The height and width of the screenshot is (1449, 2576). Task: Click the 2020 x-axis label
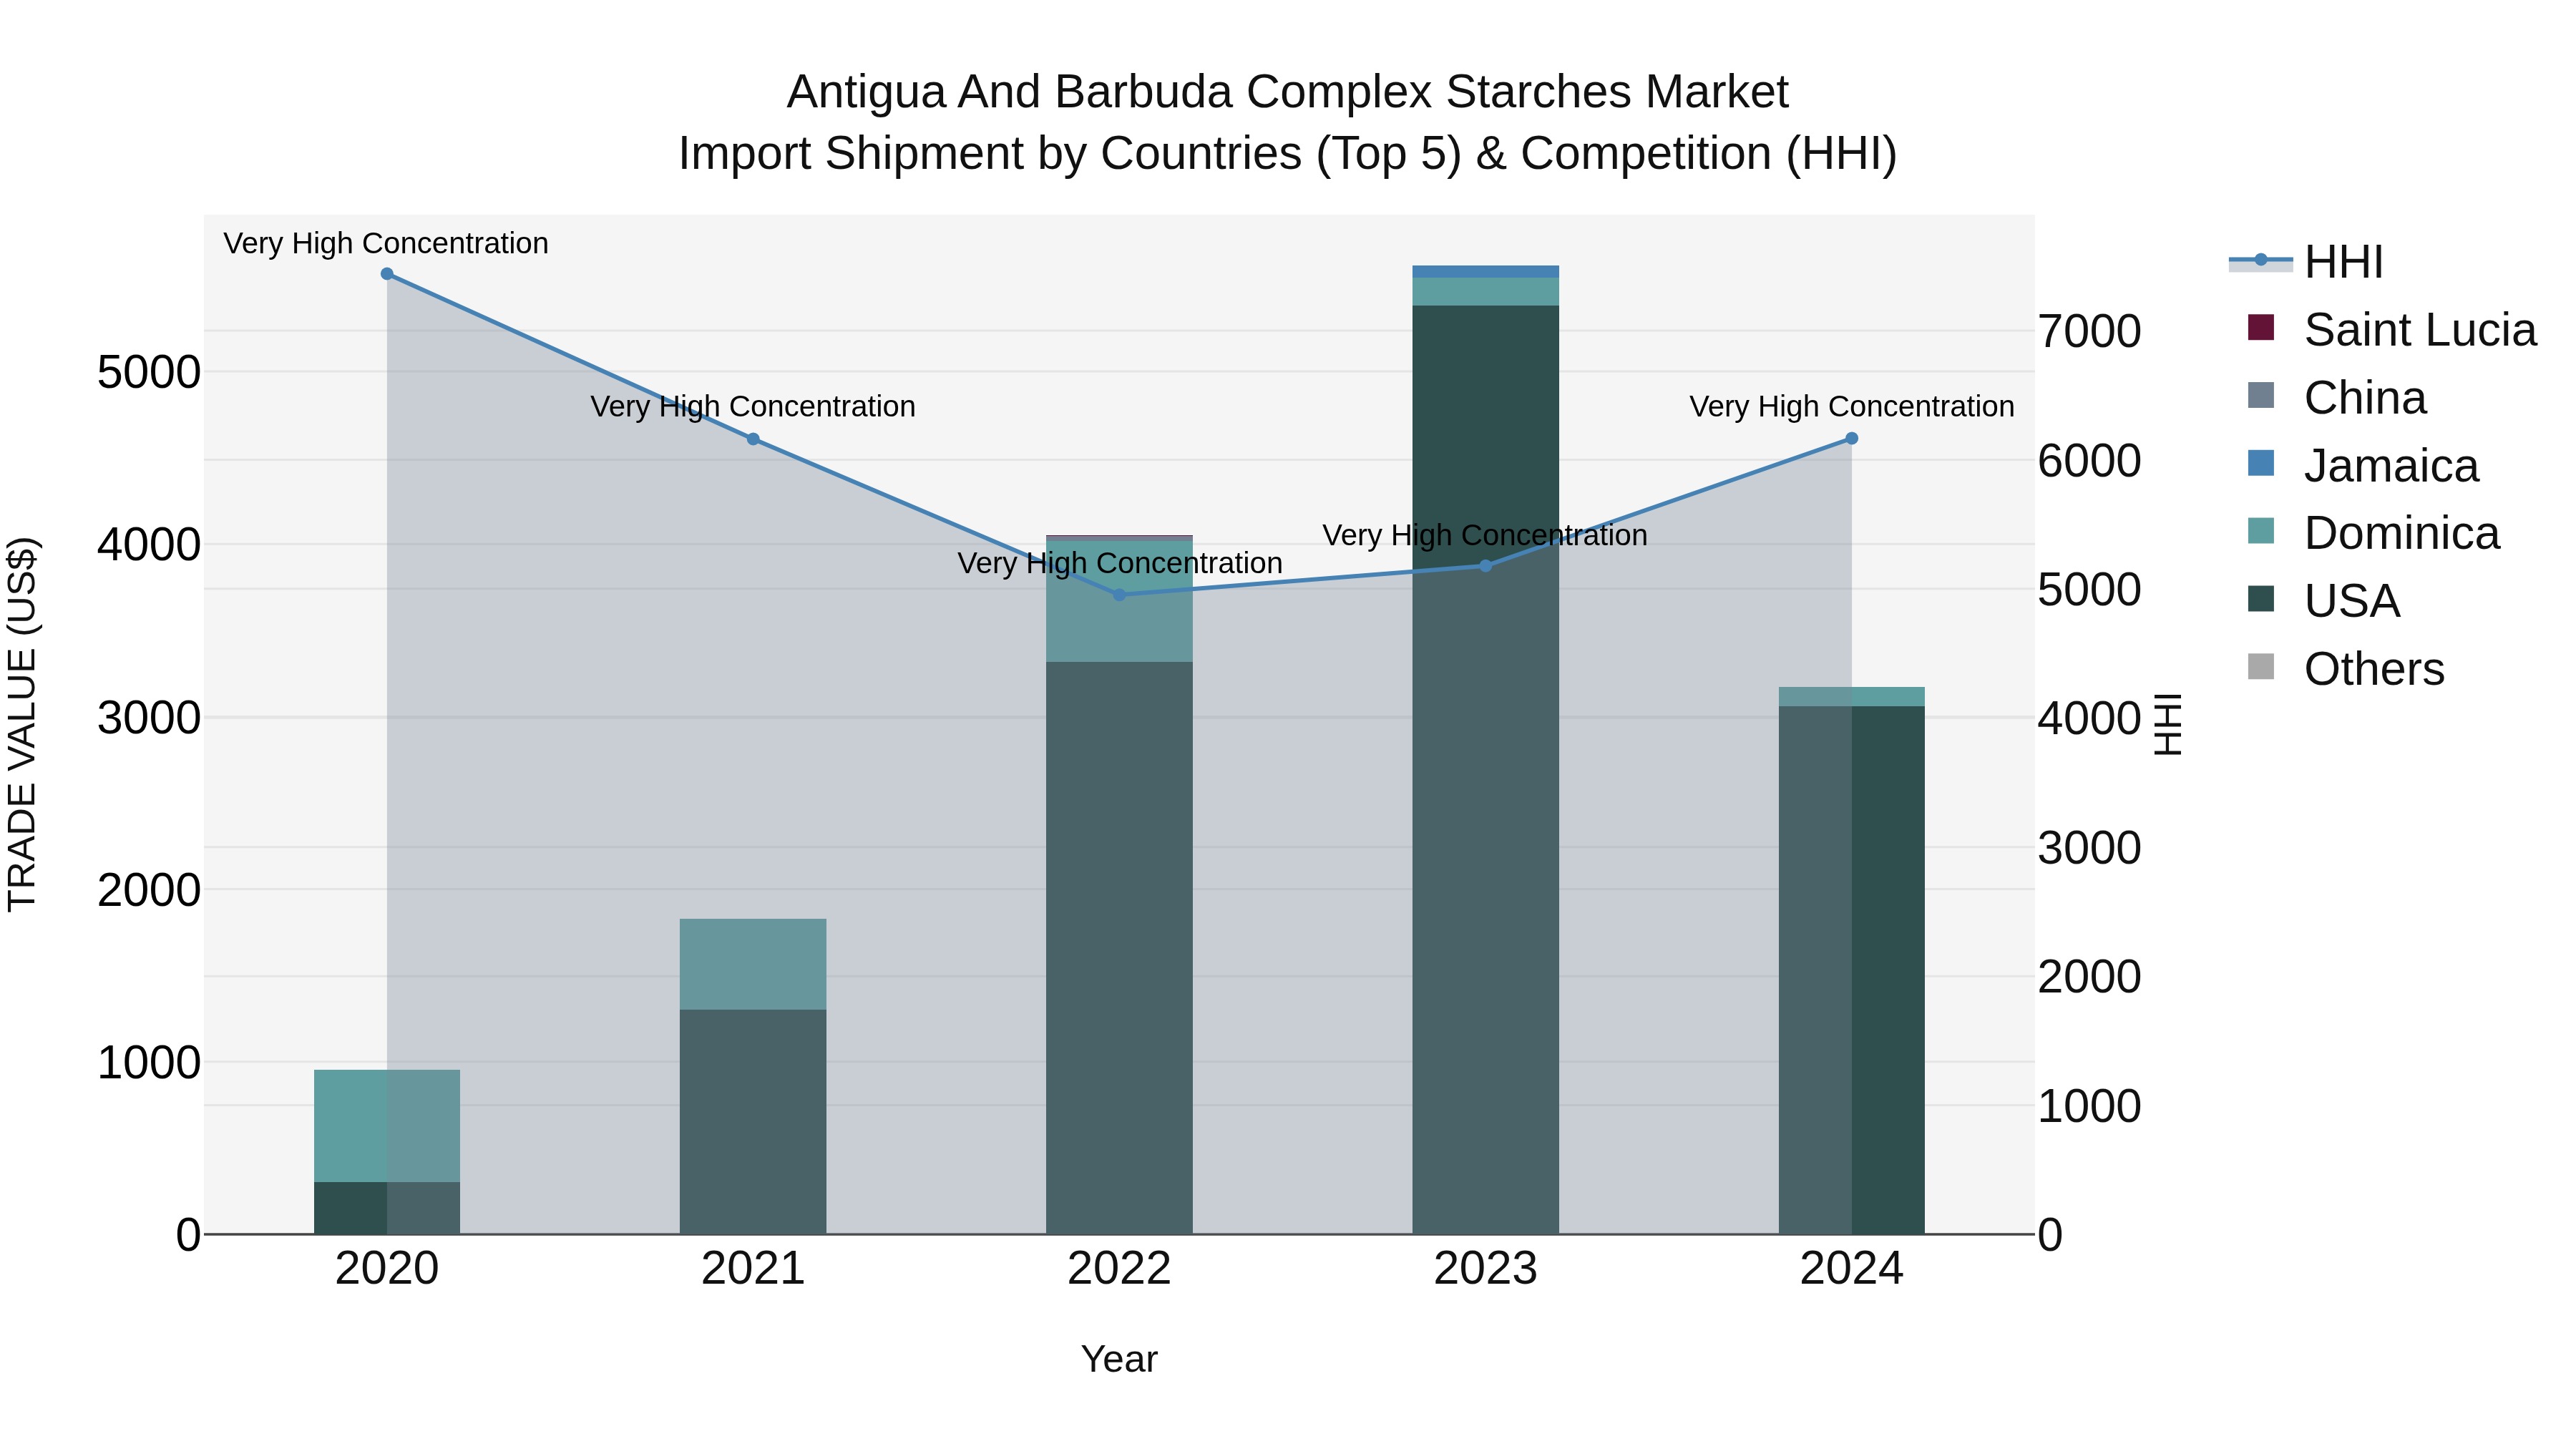[x=387, y=1269]
